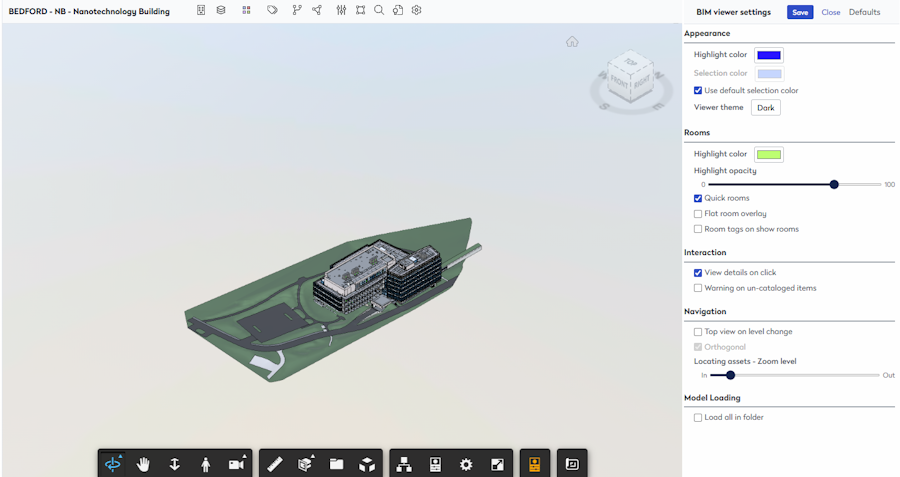Select the Pan hand tool

pyautogui.click(x=143, y=464)
